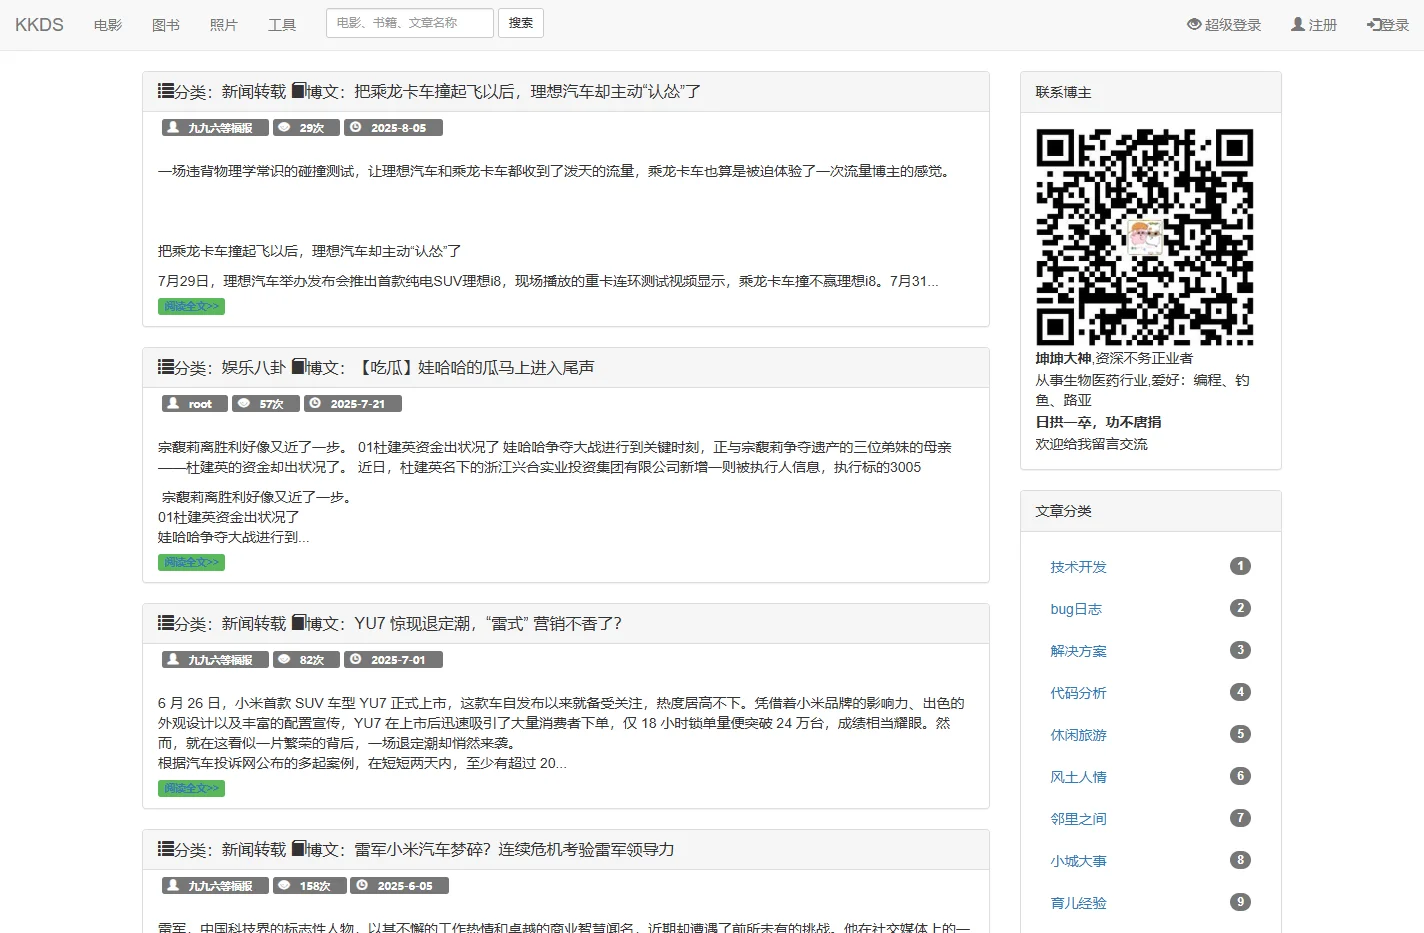Click the 联系博主 panel heading
The height and width of the screenshot is (933, 1424).
click(1151, 92)
